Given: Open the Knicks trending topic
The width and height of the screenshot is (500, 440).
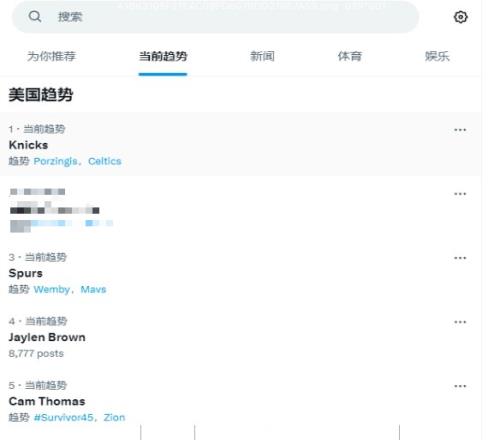Looking at the screenshot, I should [28, 145].
